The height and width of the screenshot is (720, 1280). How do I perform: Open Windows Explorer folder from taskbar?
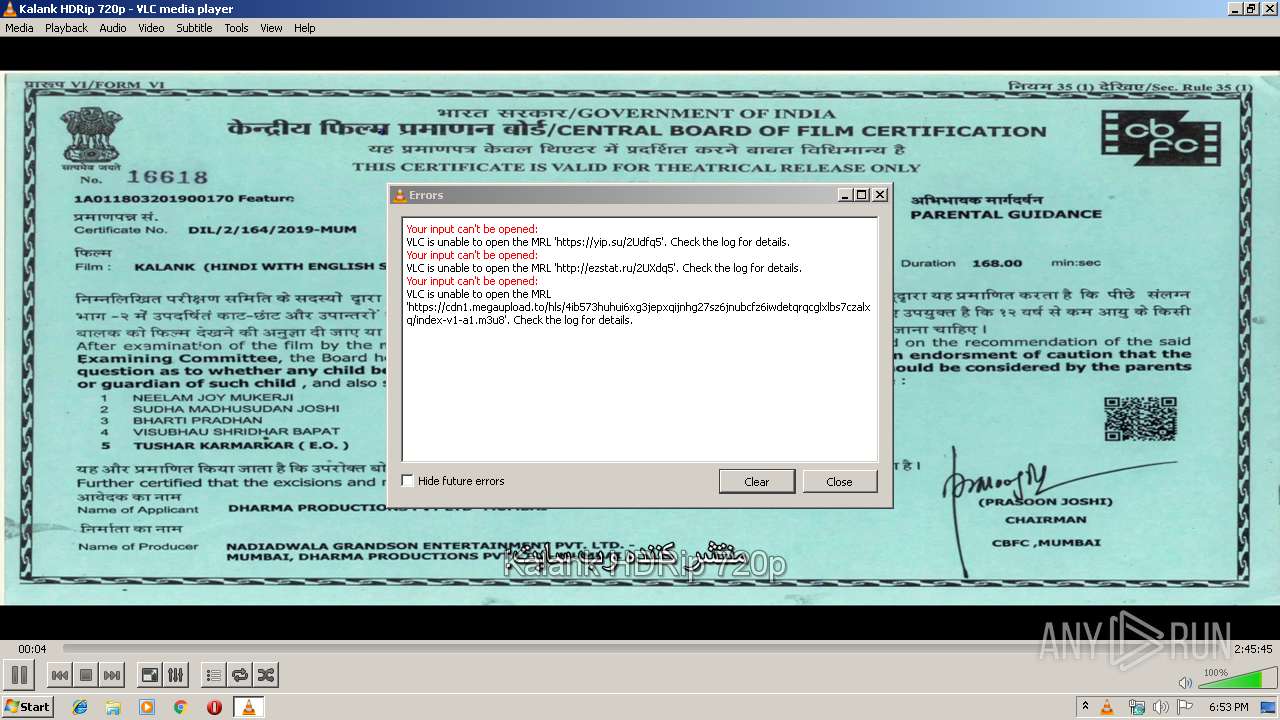coord(113,707)
